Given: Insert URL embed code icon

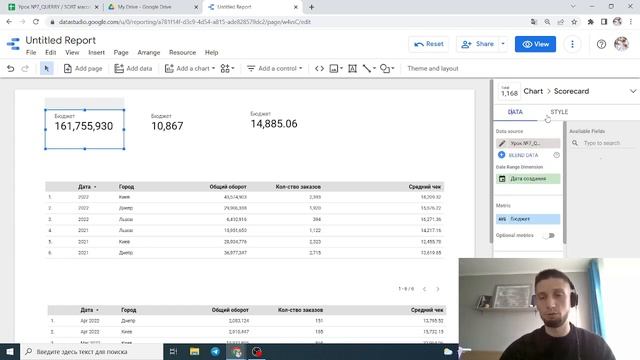Looking at the screenshot, I should click(319, 69).
